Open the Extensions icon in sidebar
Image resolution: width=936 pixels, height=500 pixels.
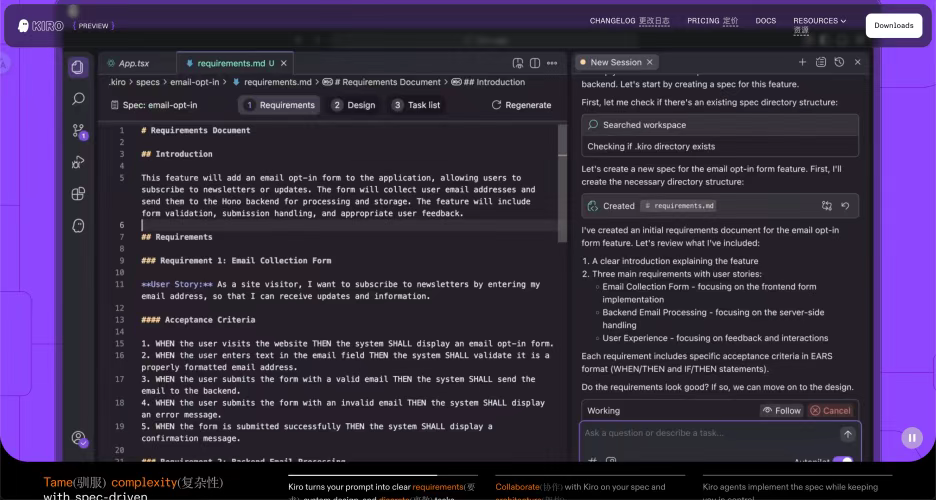[x=78, y=194]
